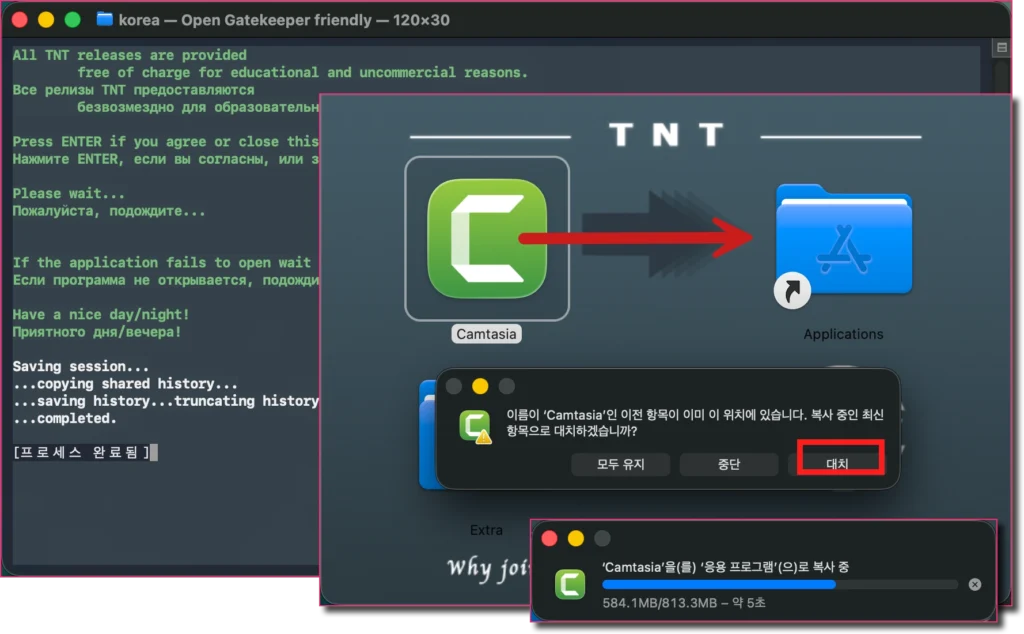Click the TNT heading in installer window

tap(665, 135)
